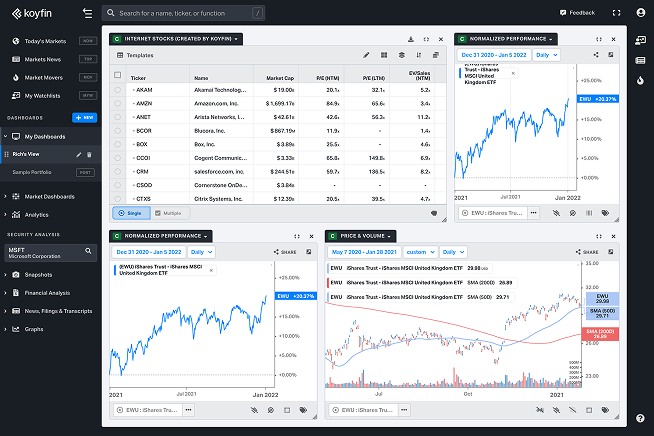Screen dimensions: 654x436
Task: Open the Market Movers flame icon in right rail
Action: [640, 78]
